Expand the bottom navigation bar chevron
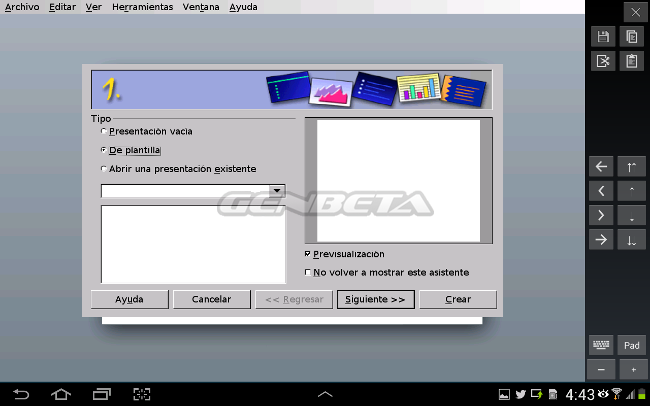The image size is (650, 406). [x=325, y=393]
